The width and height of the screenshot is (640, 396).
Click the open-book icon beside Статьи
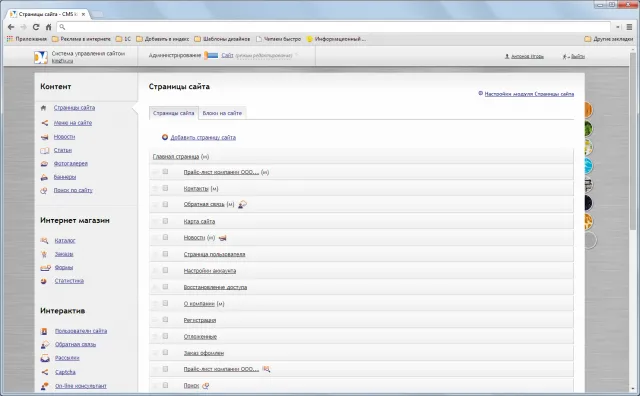coord(44,151)
